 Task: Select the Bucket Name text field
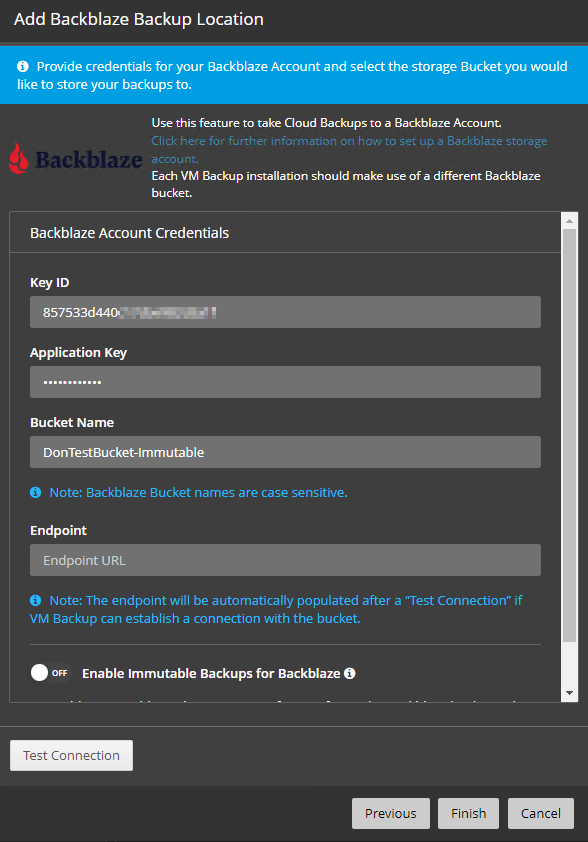click(285, 452)
